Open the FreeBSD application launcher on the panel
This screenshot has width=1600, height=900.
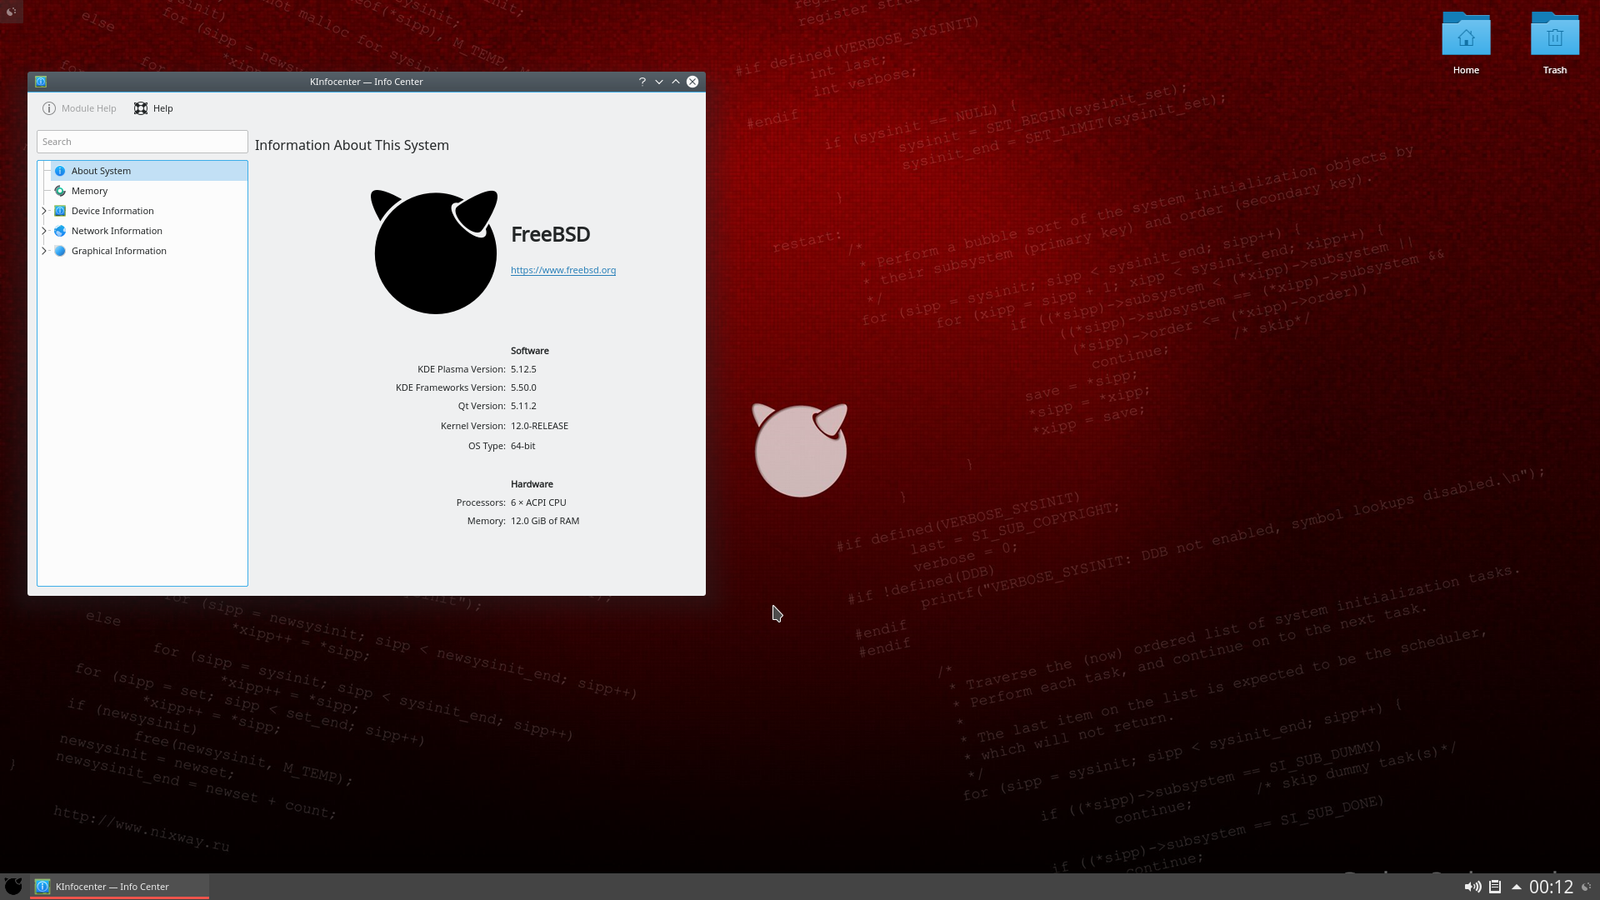pyautogui.click(x=13, y=886)
